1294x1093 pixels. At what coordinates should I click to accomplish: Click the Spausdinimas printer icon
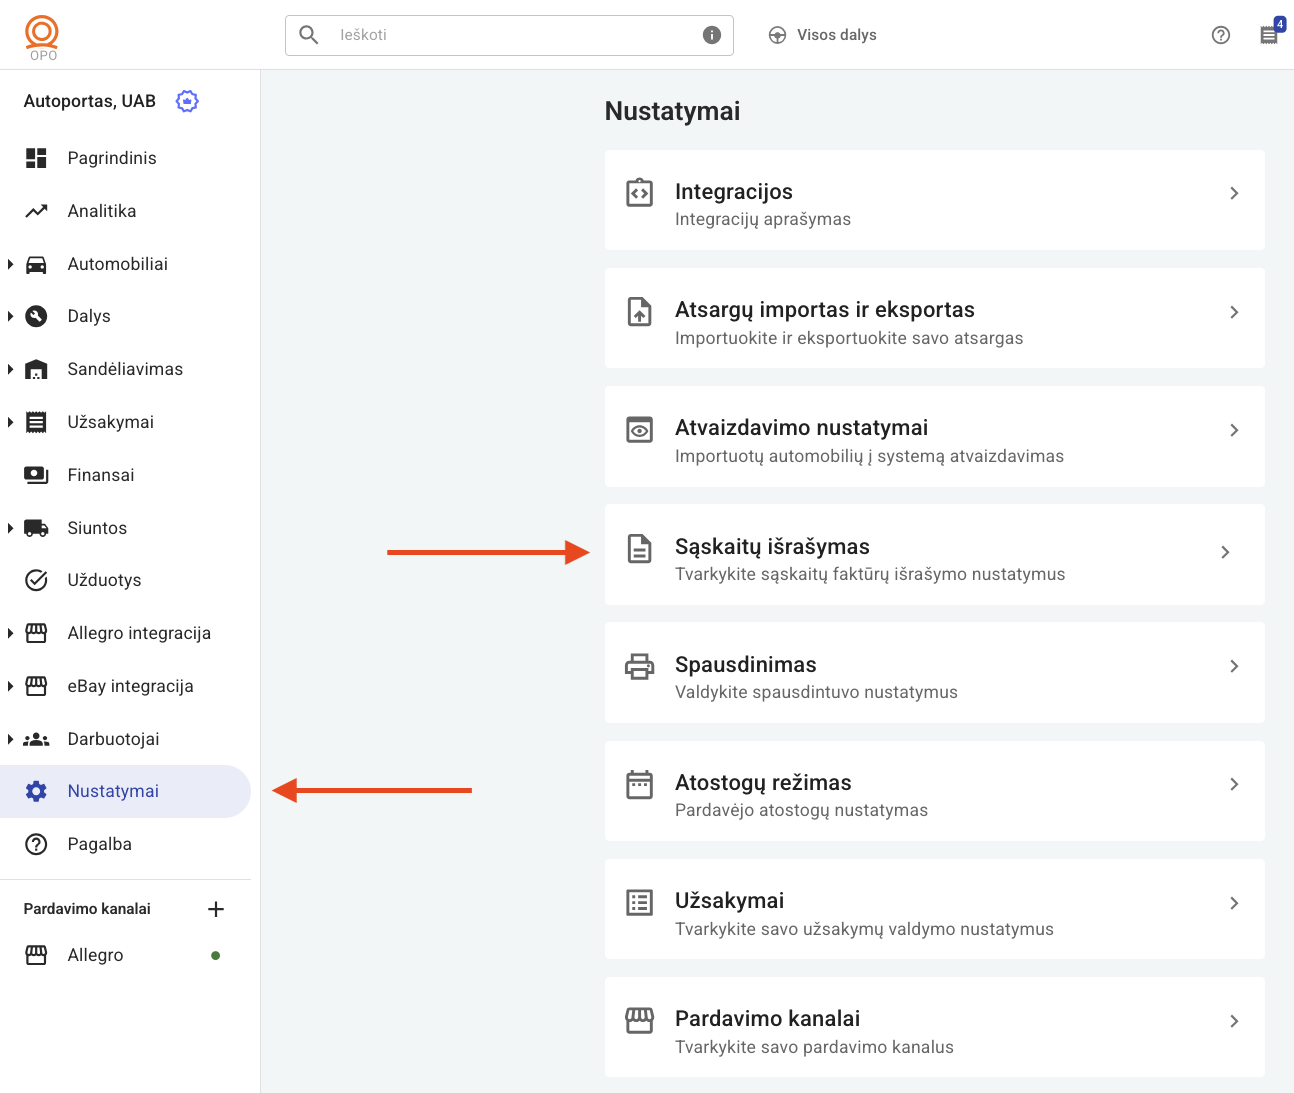(639, 666)
